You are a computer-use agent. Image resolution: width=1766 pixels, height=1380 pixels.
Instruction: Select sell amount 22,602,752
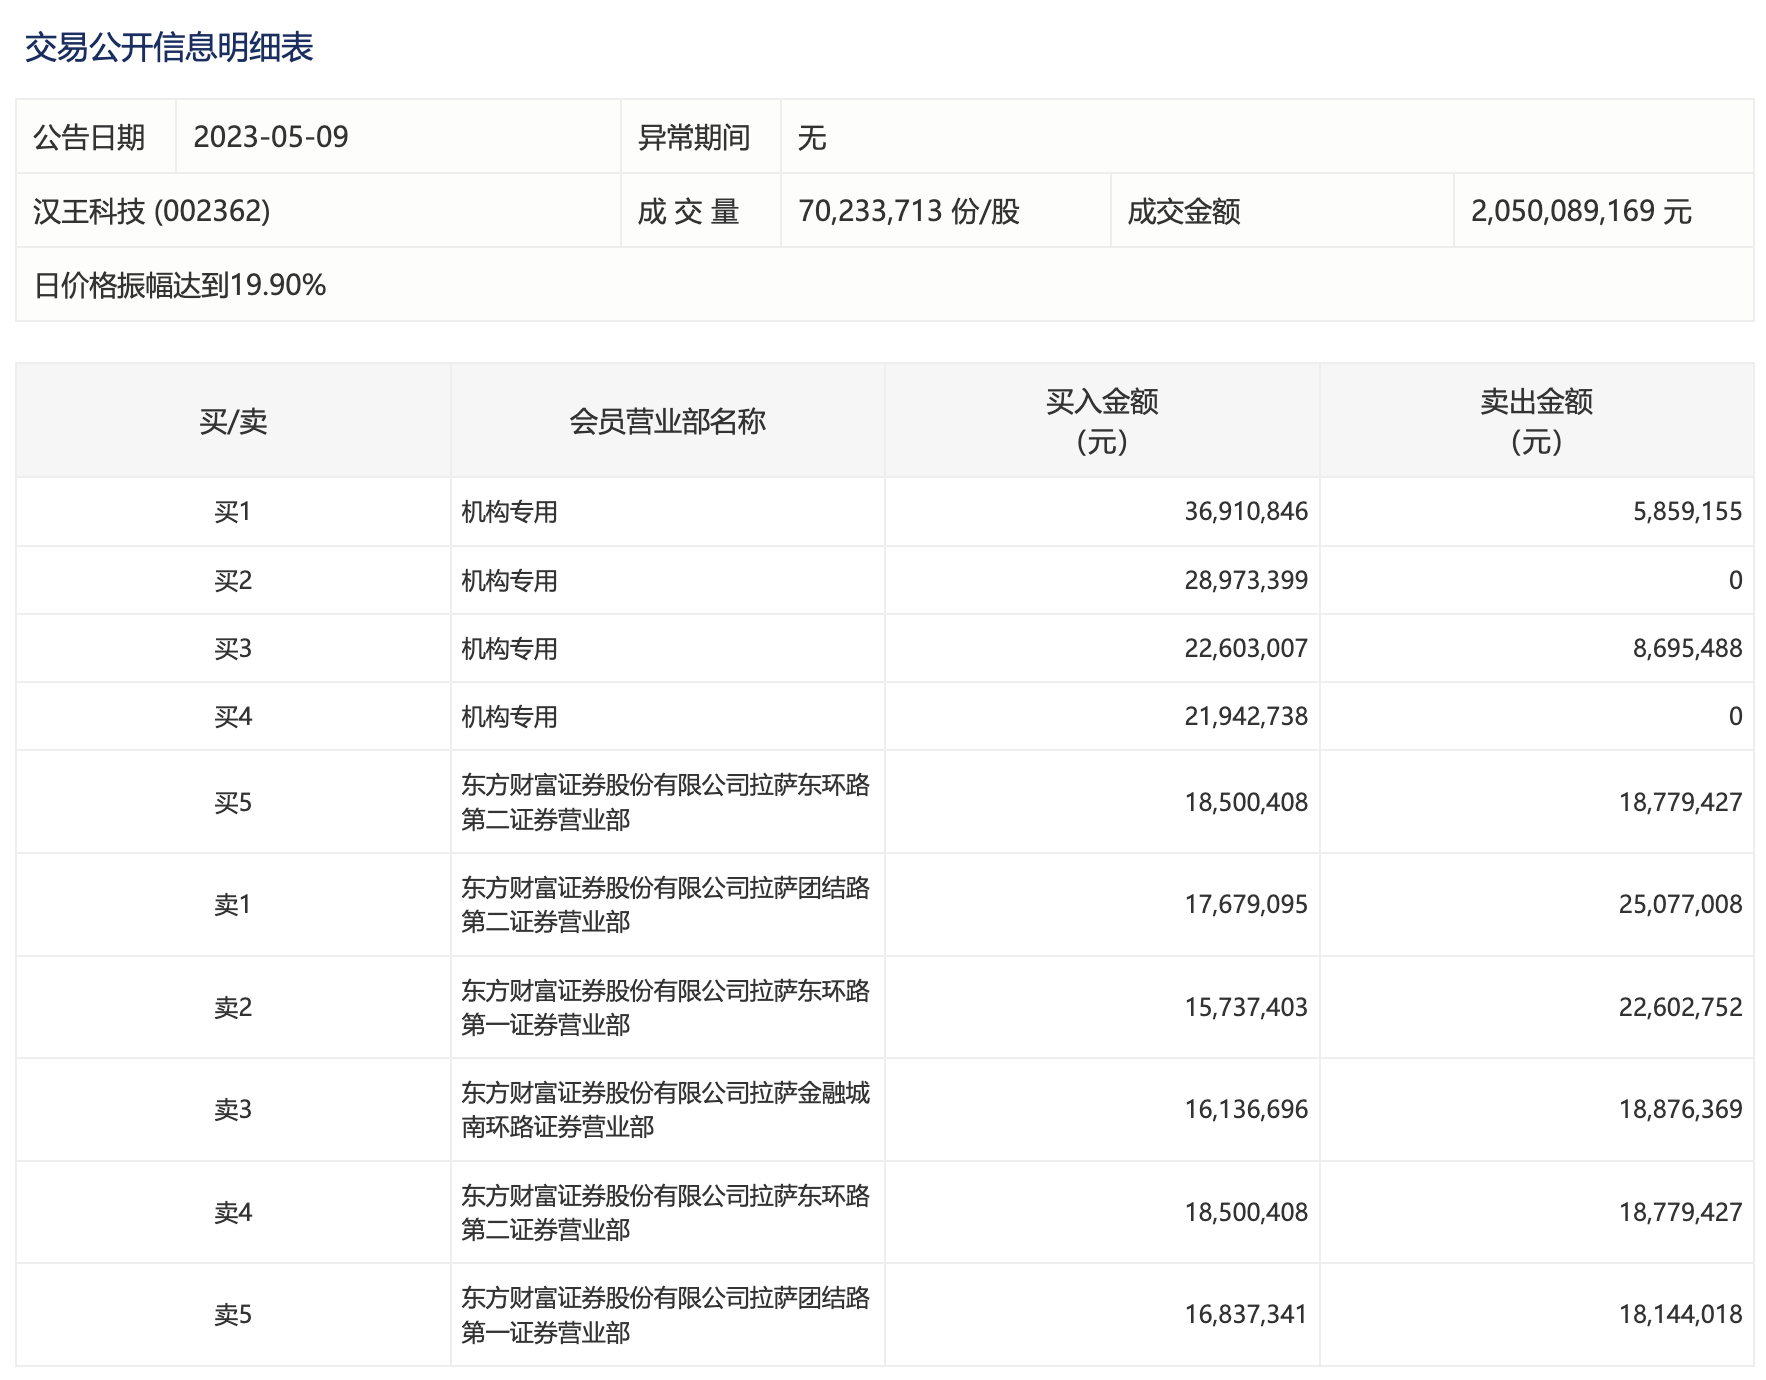pyautogui.click(x=1681, y=1007)
